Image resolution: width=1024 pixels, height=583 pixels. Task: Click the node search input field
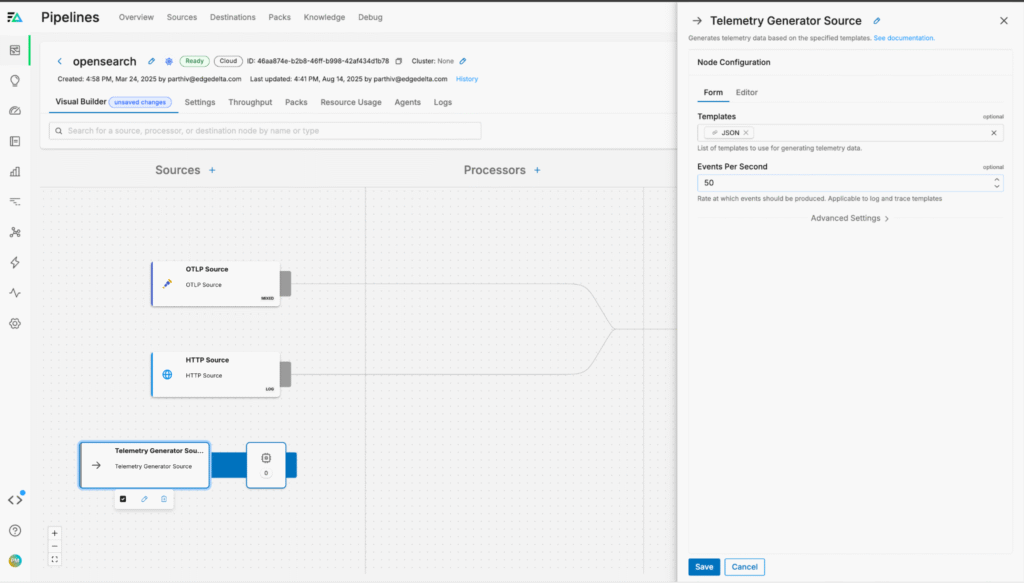(x=265, y=131)
